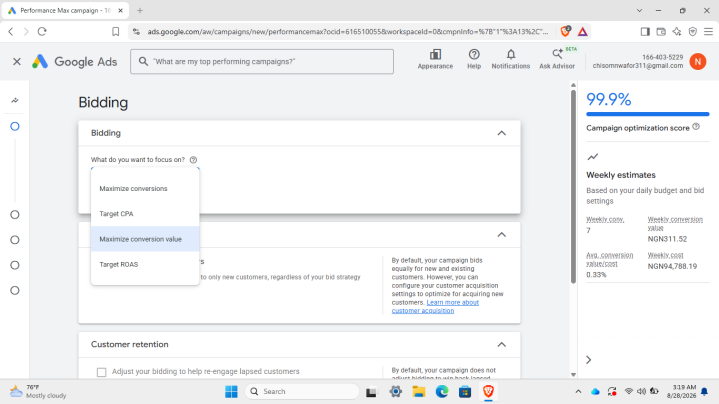Open Microsoft Store from the taskbar
The height and width of the screenshot is (404, 719).
(465, 392)
